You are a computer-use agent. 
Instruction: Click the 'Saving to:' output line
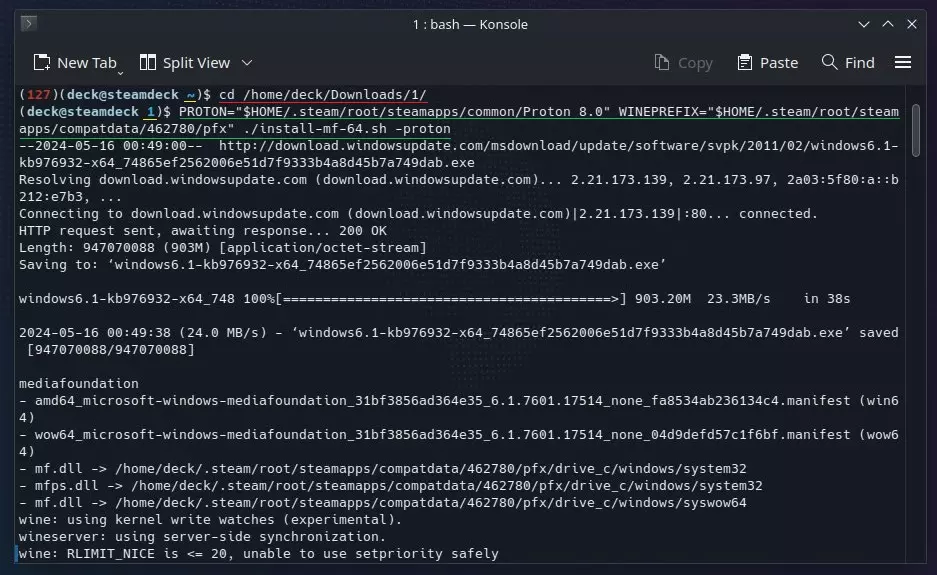point(342,264)
